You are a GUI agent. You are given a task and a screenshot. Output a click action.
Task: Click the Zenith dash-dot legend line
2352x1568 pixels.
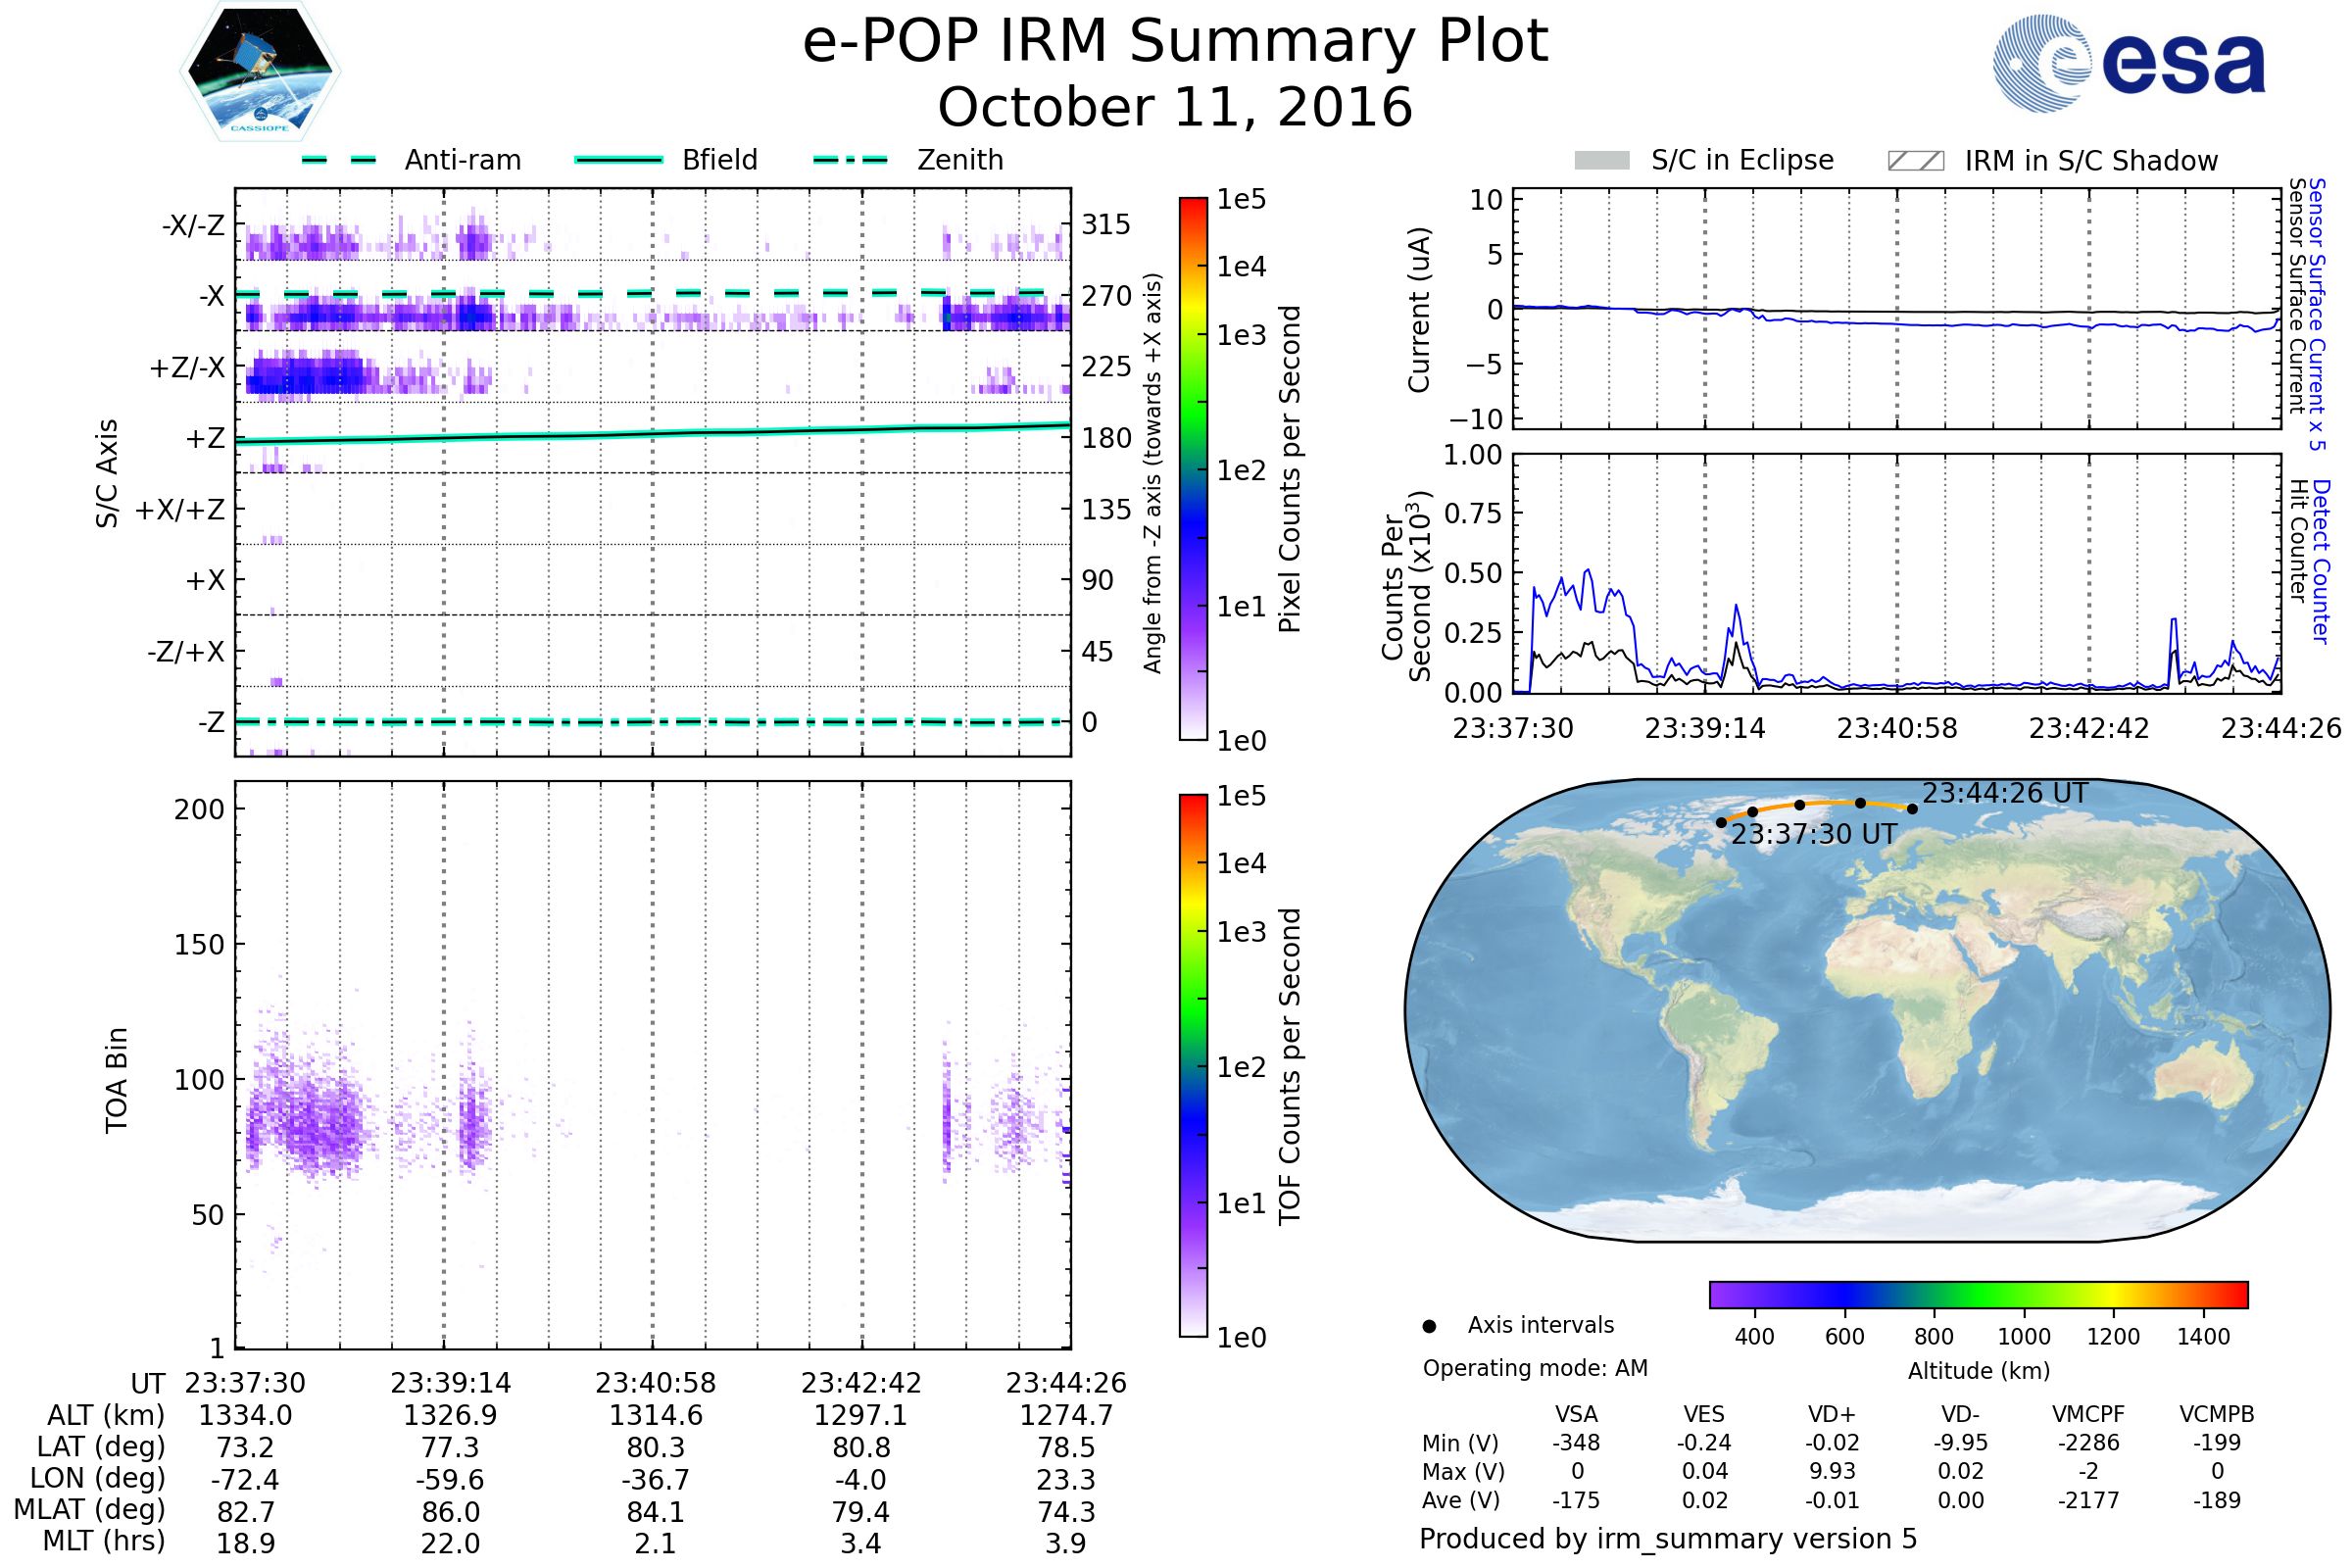[x=851, y=160]
